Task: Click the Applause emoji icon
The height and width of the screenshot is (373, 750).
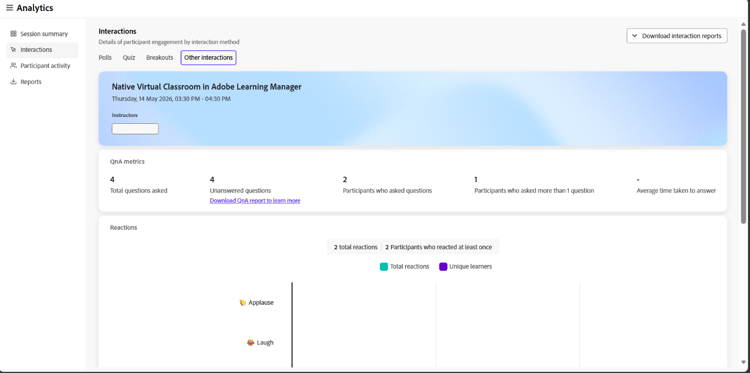Action: pyautogui.click(x=243, y=303)
